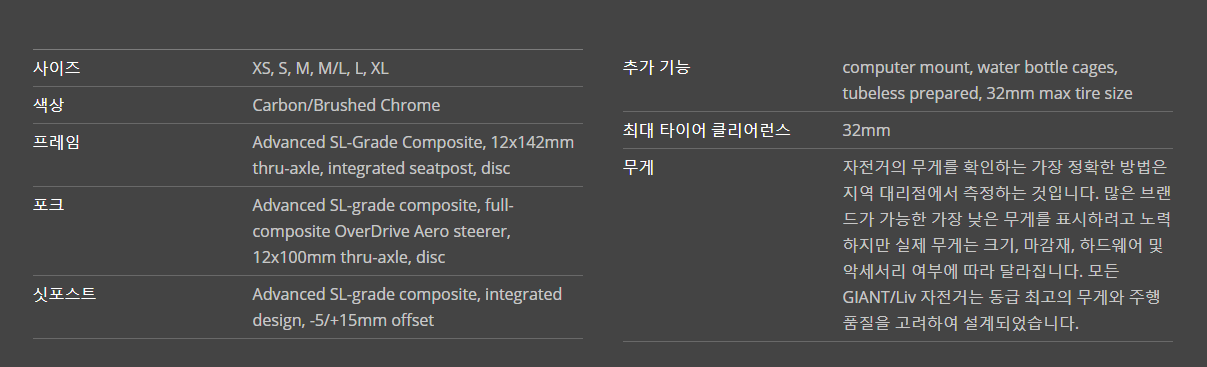
Task: Click the 색상 row label
Action: click(x=49, y=105)
